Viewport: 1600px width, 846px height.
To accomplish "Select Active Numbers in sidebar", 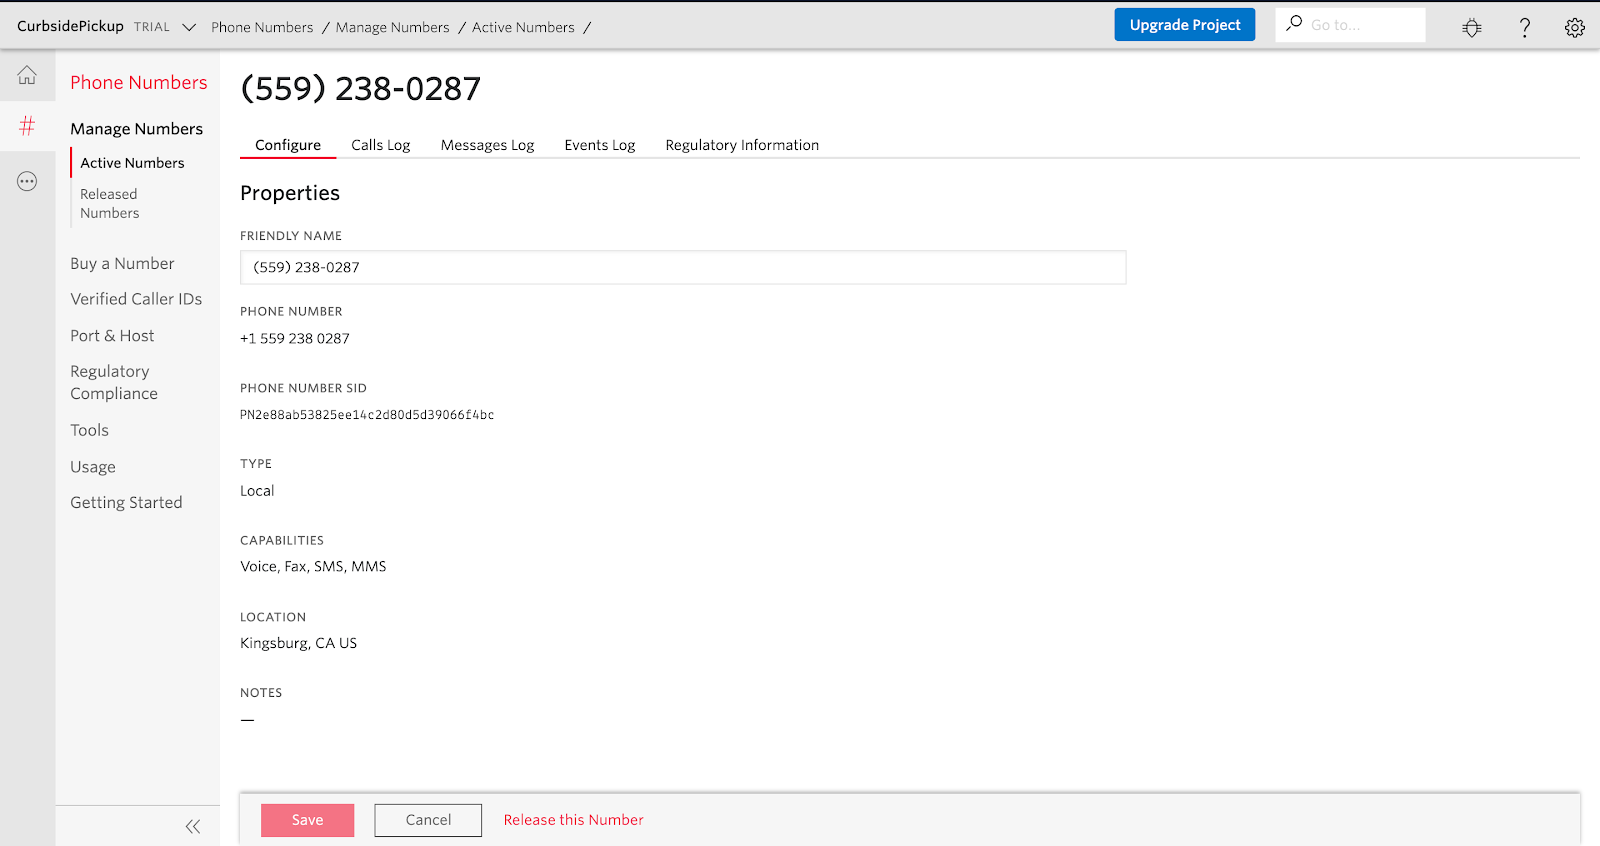I will [x=132, y=163].
